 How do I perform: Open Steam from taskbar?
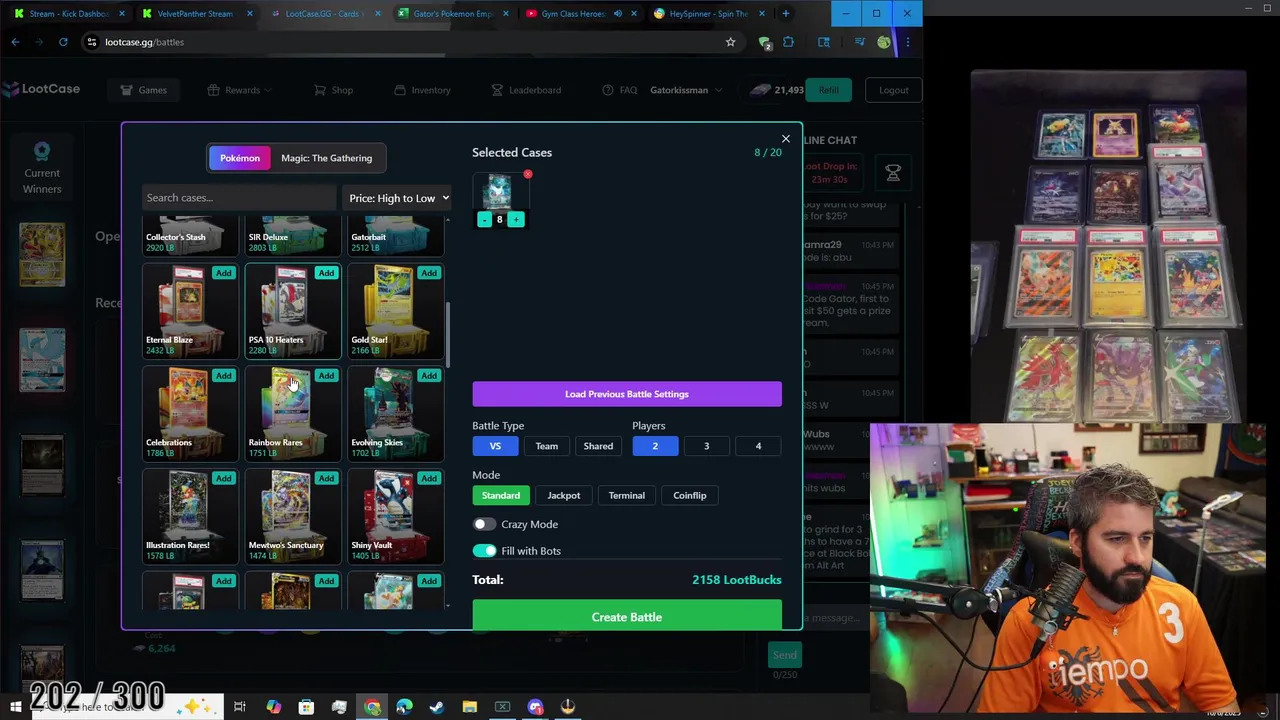(436, 707)
